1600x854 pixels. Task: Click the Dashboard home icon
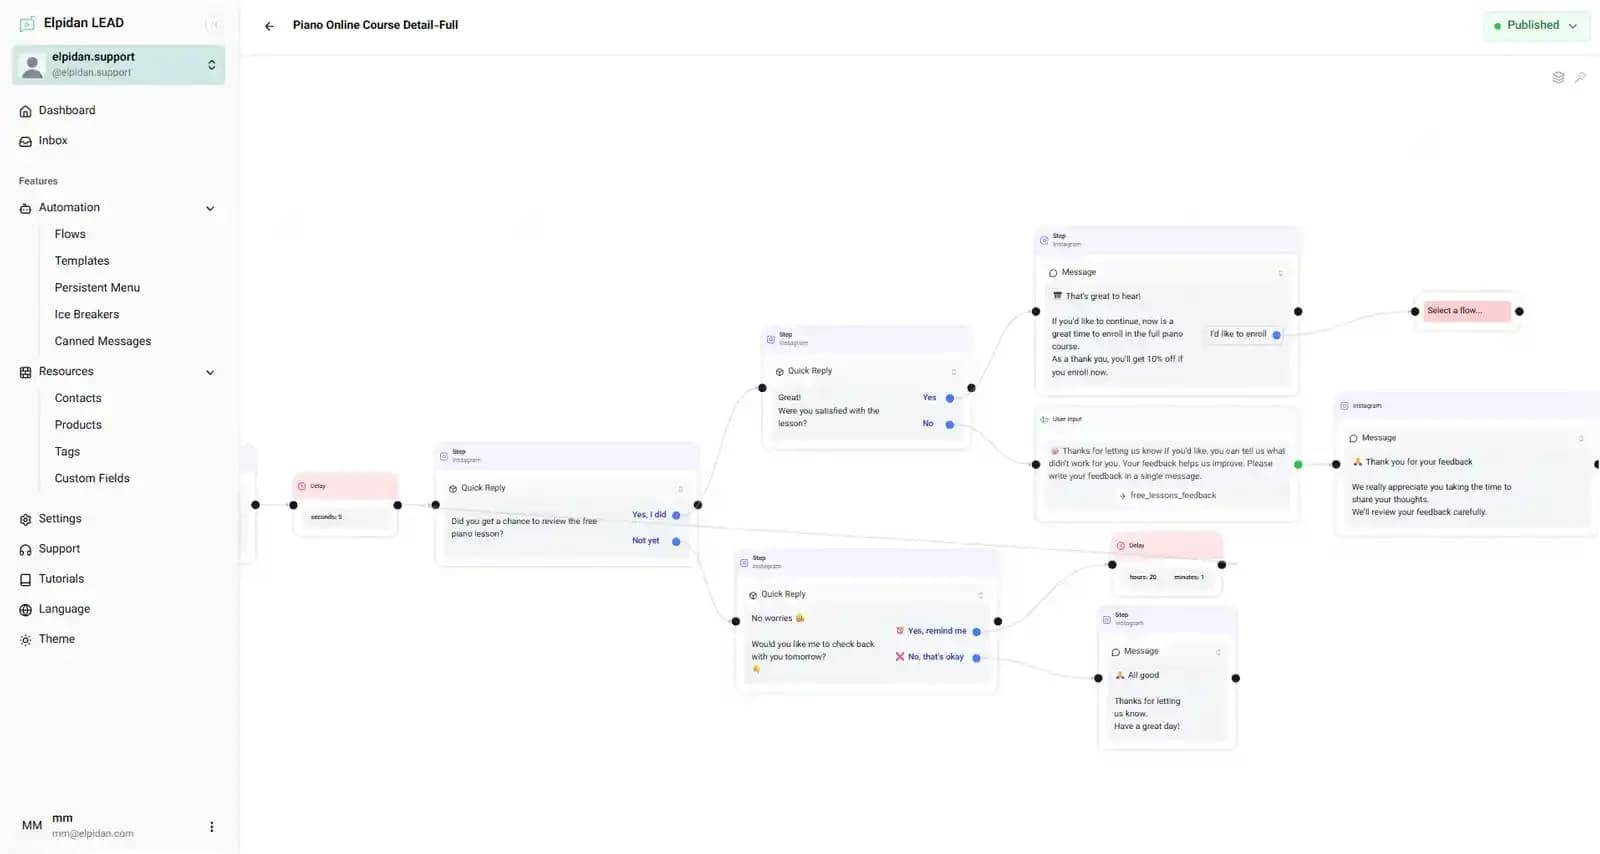pyautogui.click(x=26, y=112)
